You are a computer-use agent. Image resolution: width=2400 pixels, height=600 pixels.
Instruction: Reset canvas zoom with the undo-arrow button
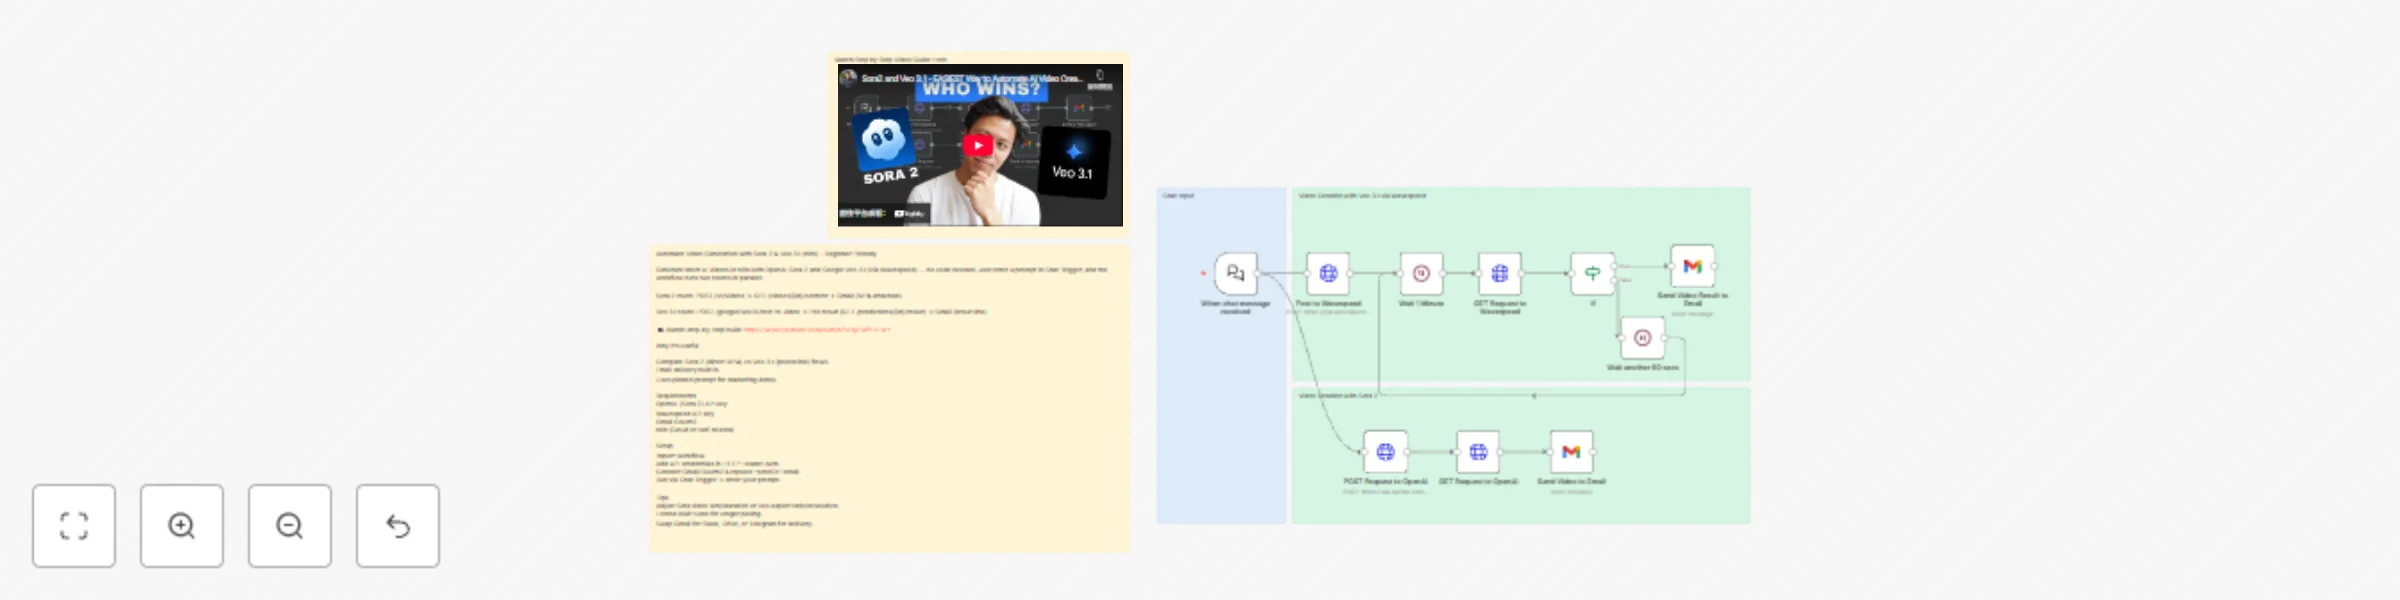[398, 526]
